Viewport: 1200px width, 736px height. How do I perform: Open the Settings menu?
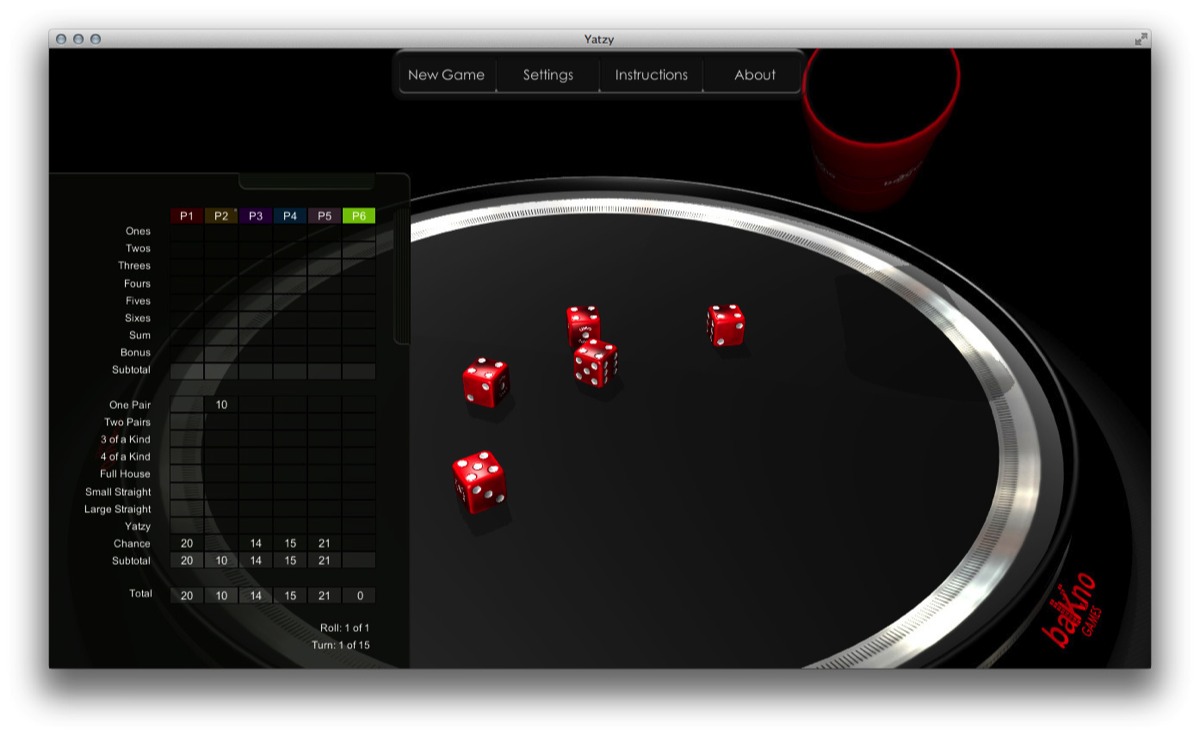(x=548, y=75)
